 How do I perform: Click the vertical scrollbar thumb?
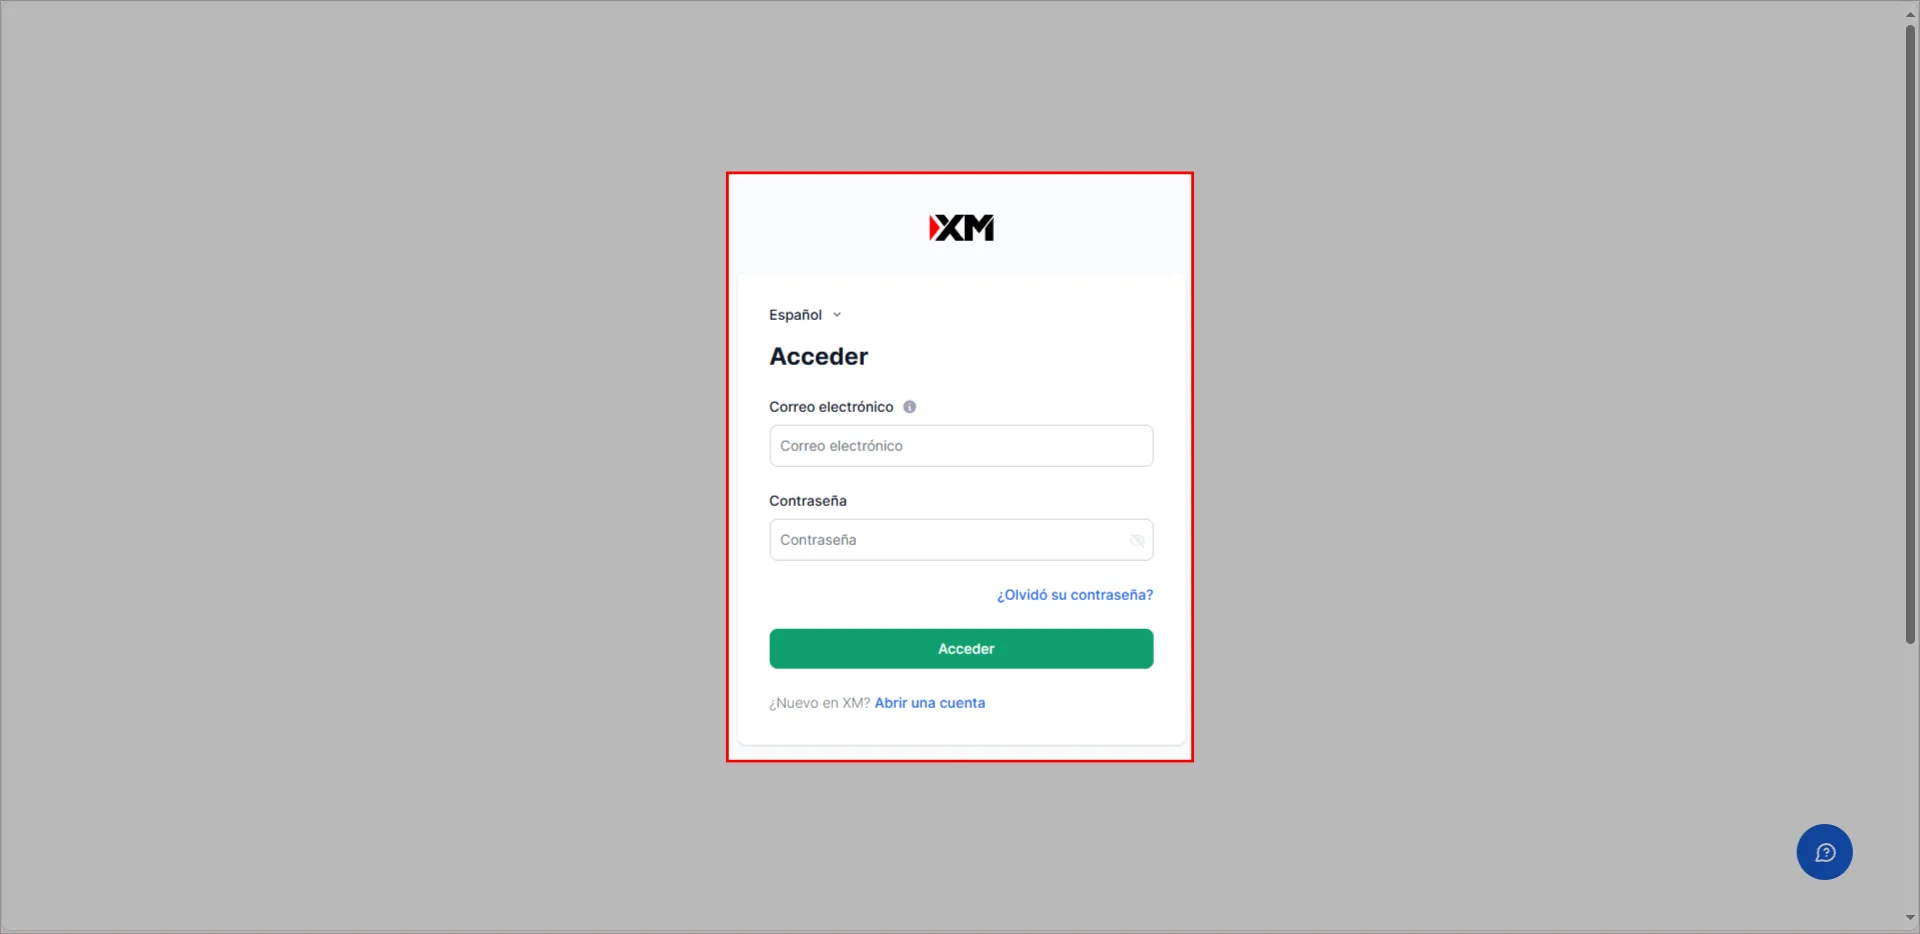click(1910, 334)
